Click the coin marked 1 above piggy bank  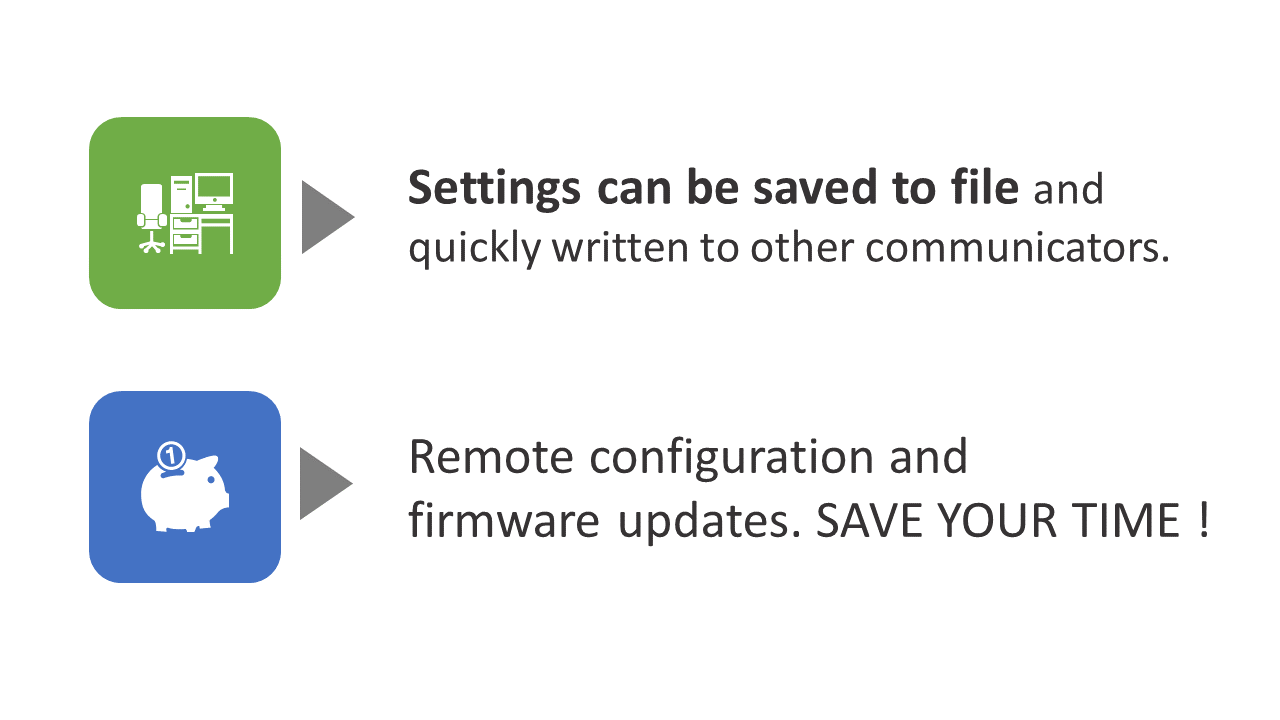click(171, 456)
